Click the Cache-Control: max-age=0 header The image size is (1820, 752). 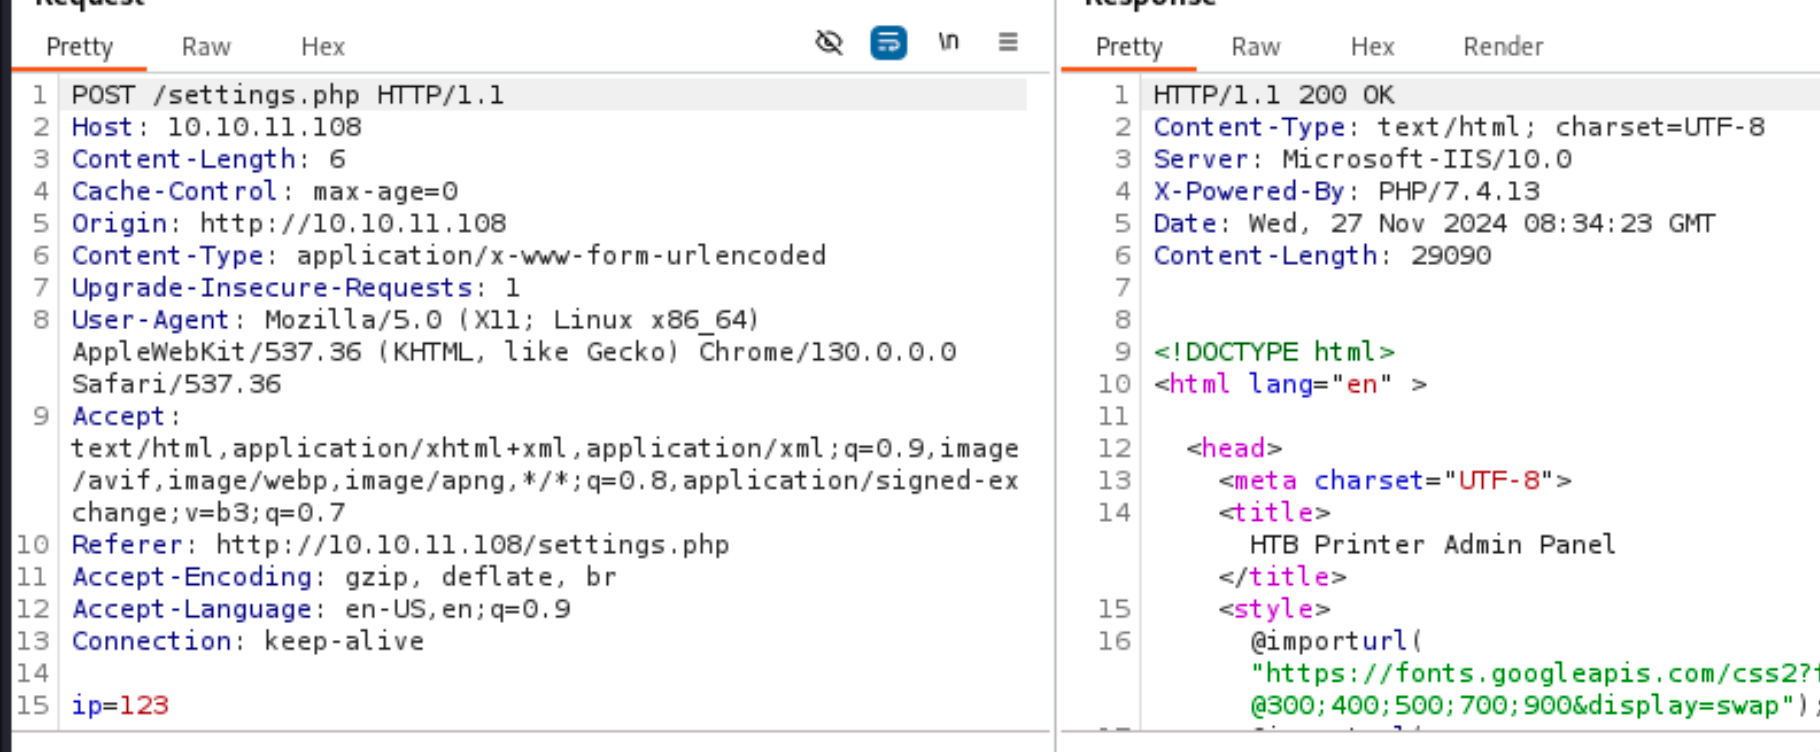(x=264, y=191)
